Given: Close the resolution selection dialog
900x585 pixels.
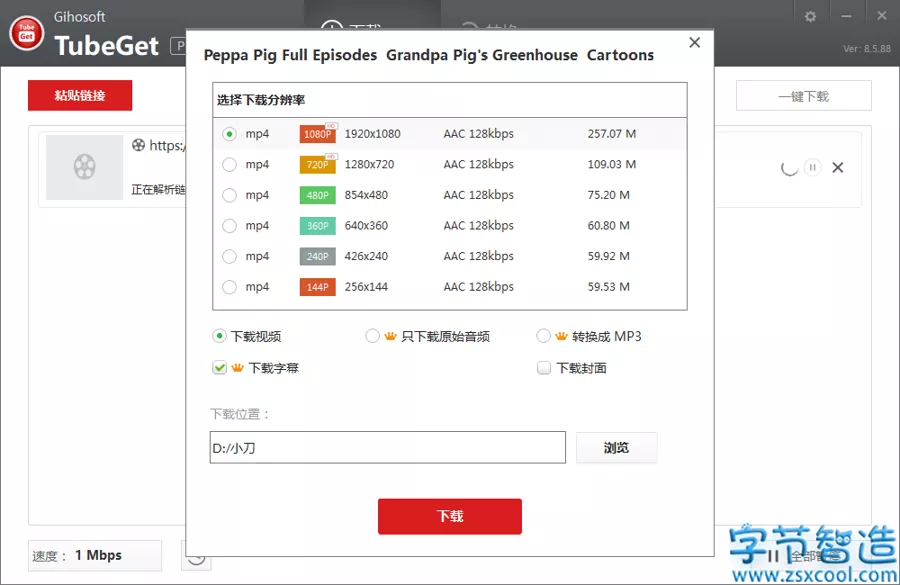Looking at the screenshot, I should [x=695, y=42].
